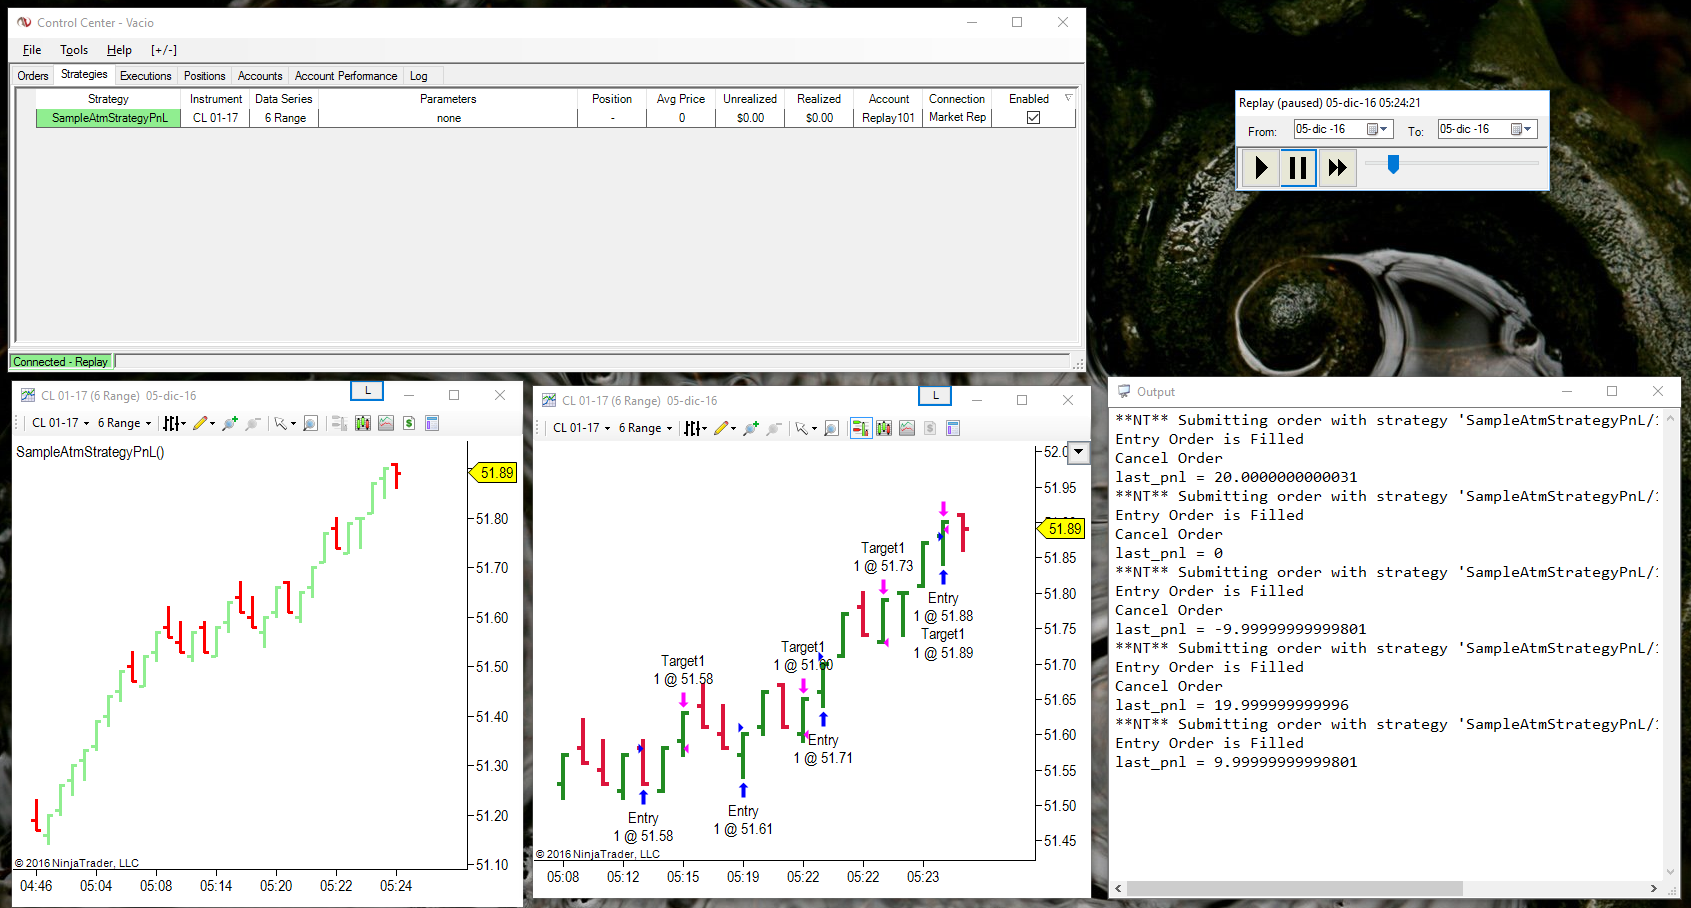Open cursor type arrow in right chart toolbar
The width and height of the screenshot is (1691, 908).
pyautogui.click(x=815, y=429)
